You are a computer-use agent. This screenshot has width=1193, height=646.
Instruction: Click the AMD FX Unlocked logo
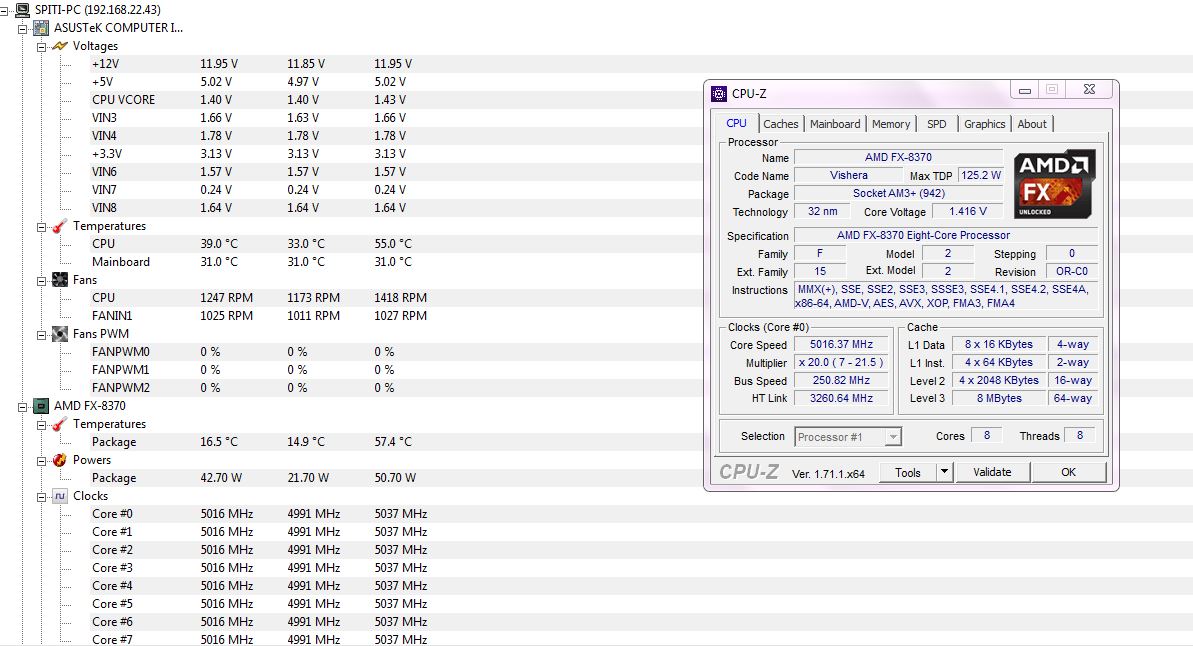coord(1055,185)
